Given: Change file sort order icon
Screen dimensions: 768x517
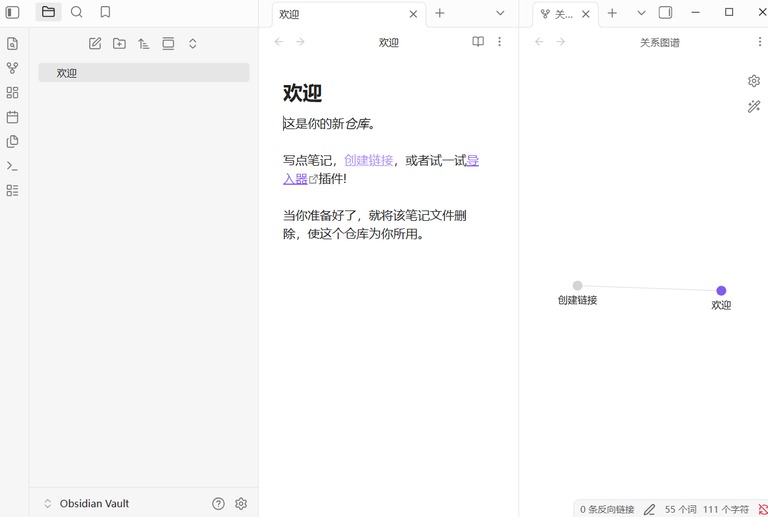Looking at the screenshot, I should pyautogui.click(x=144, y=44).
